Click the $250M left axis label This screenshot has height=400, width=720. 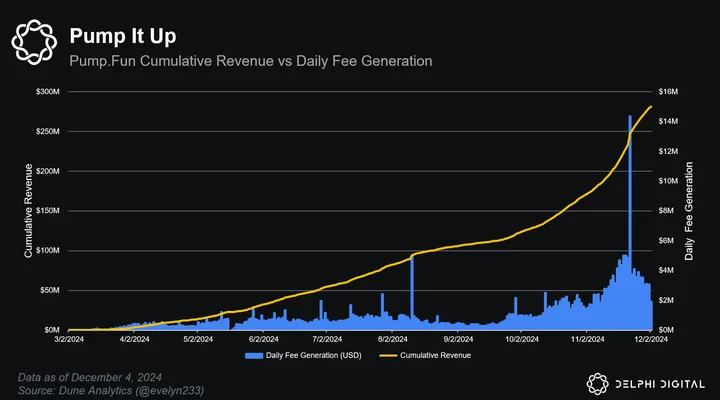point(48,131)
